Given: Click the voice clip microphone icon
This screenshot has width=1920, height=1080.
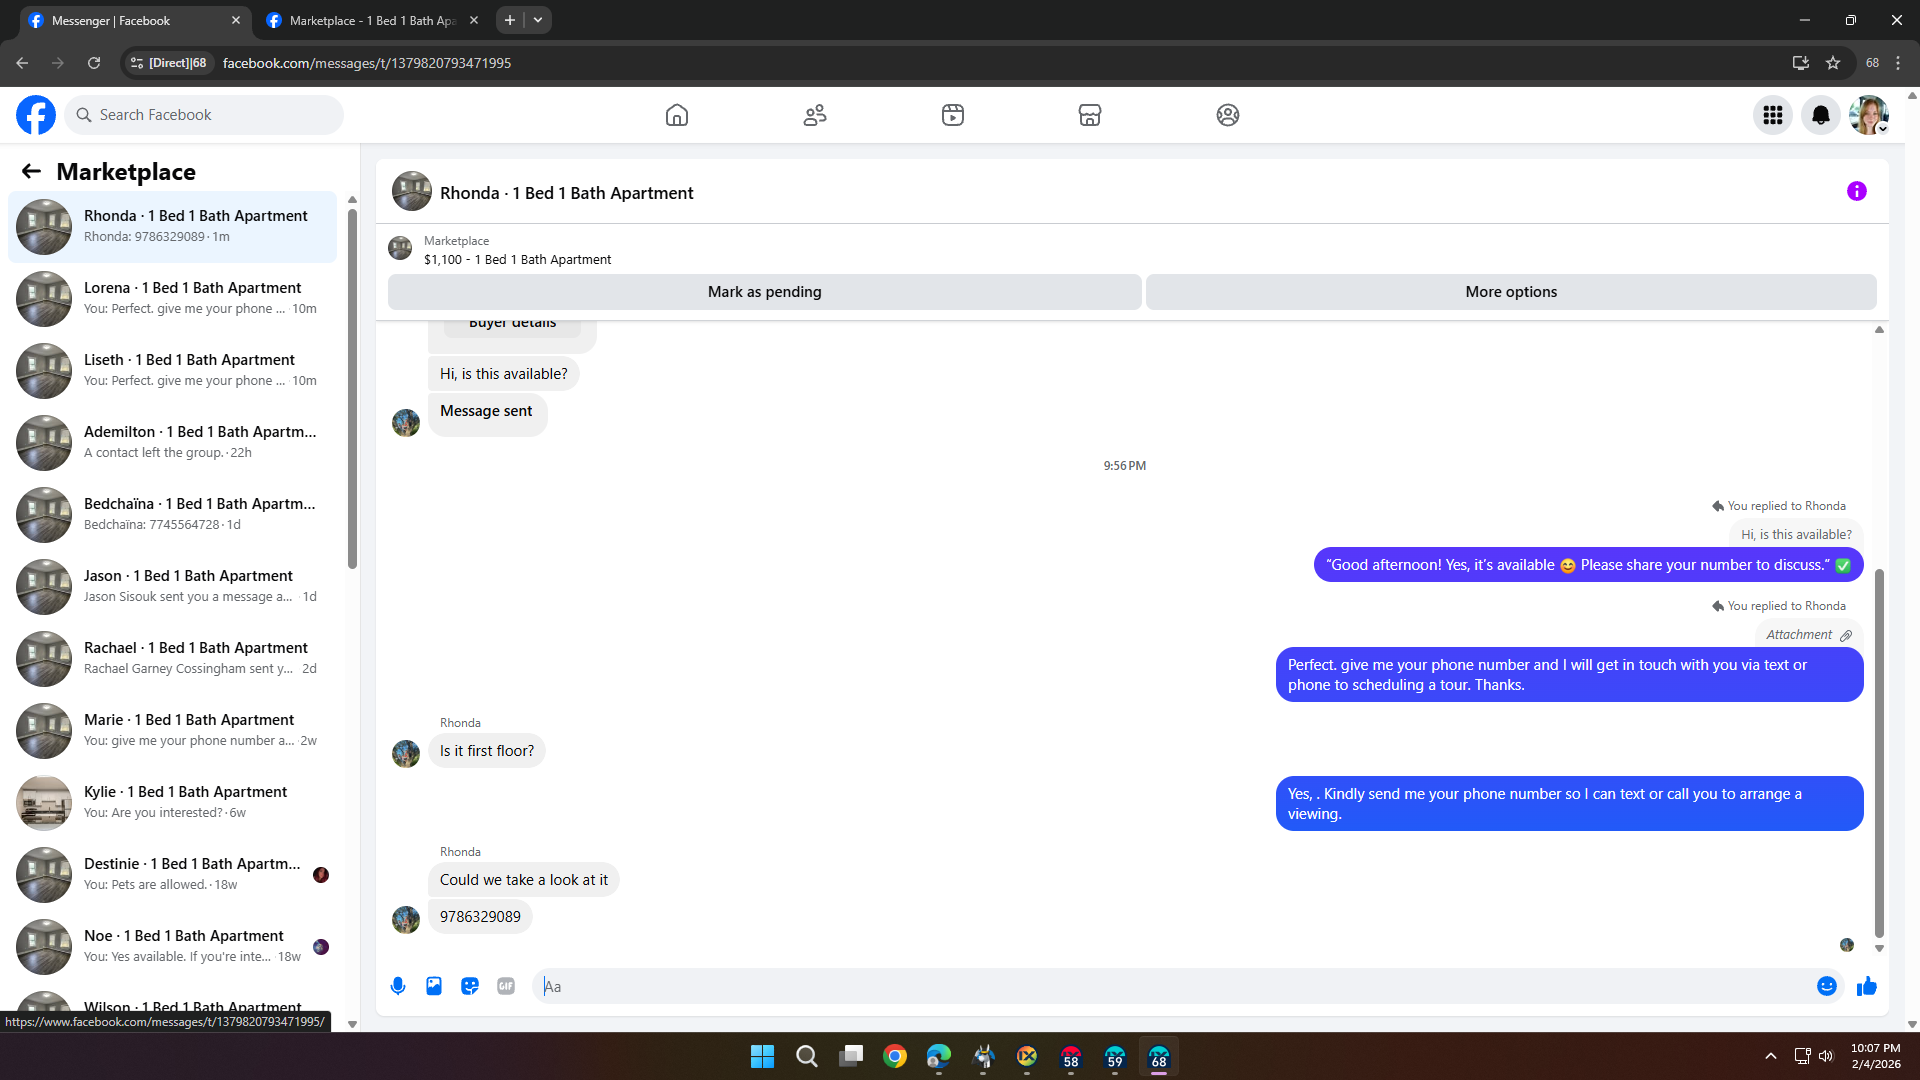Looking at the screenshot, I should click(398, 986).
